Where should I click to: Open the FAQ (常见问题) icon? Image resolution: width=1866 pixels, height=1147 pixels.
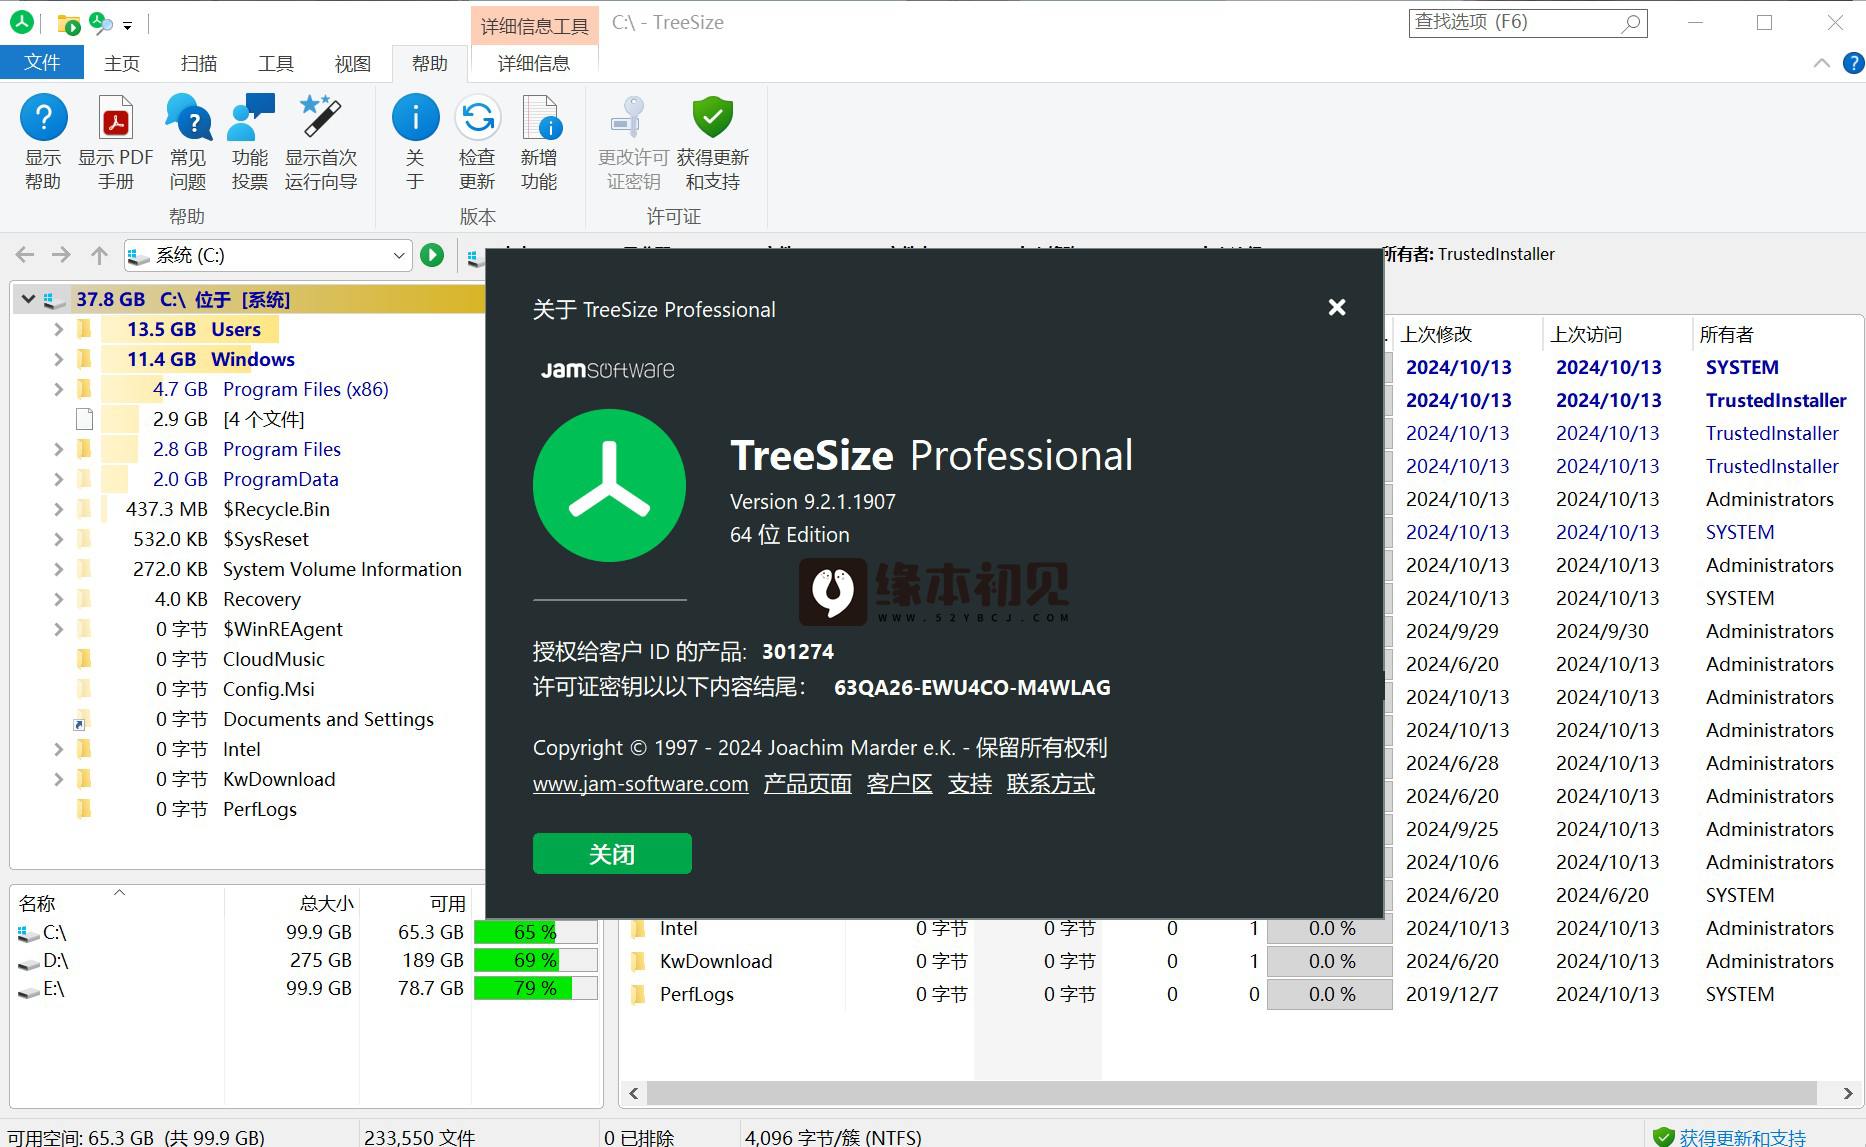coord(188,119)
